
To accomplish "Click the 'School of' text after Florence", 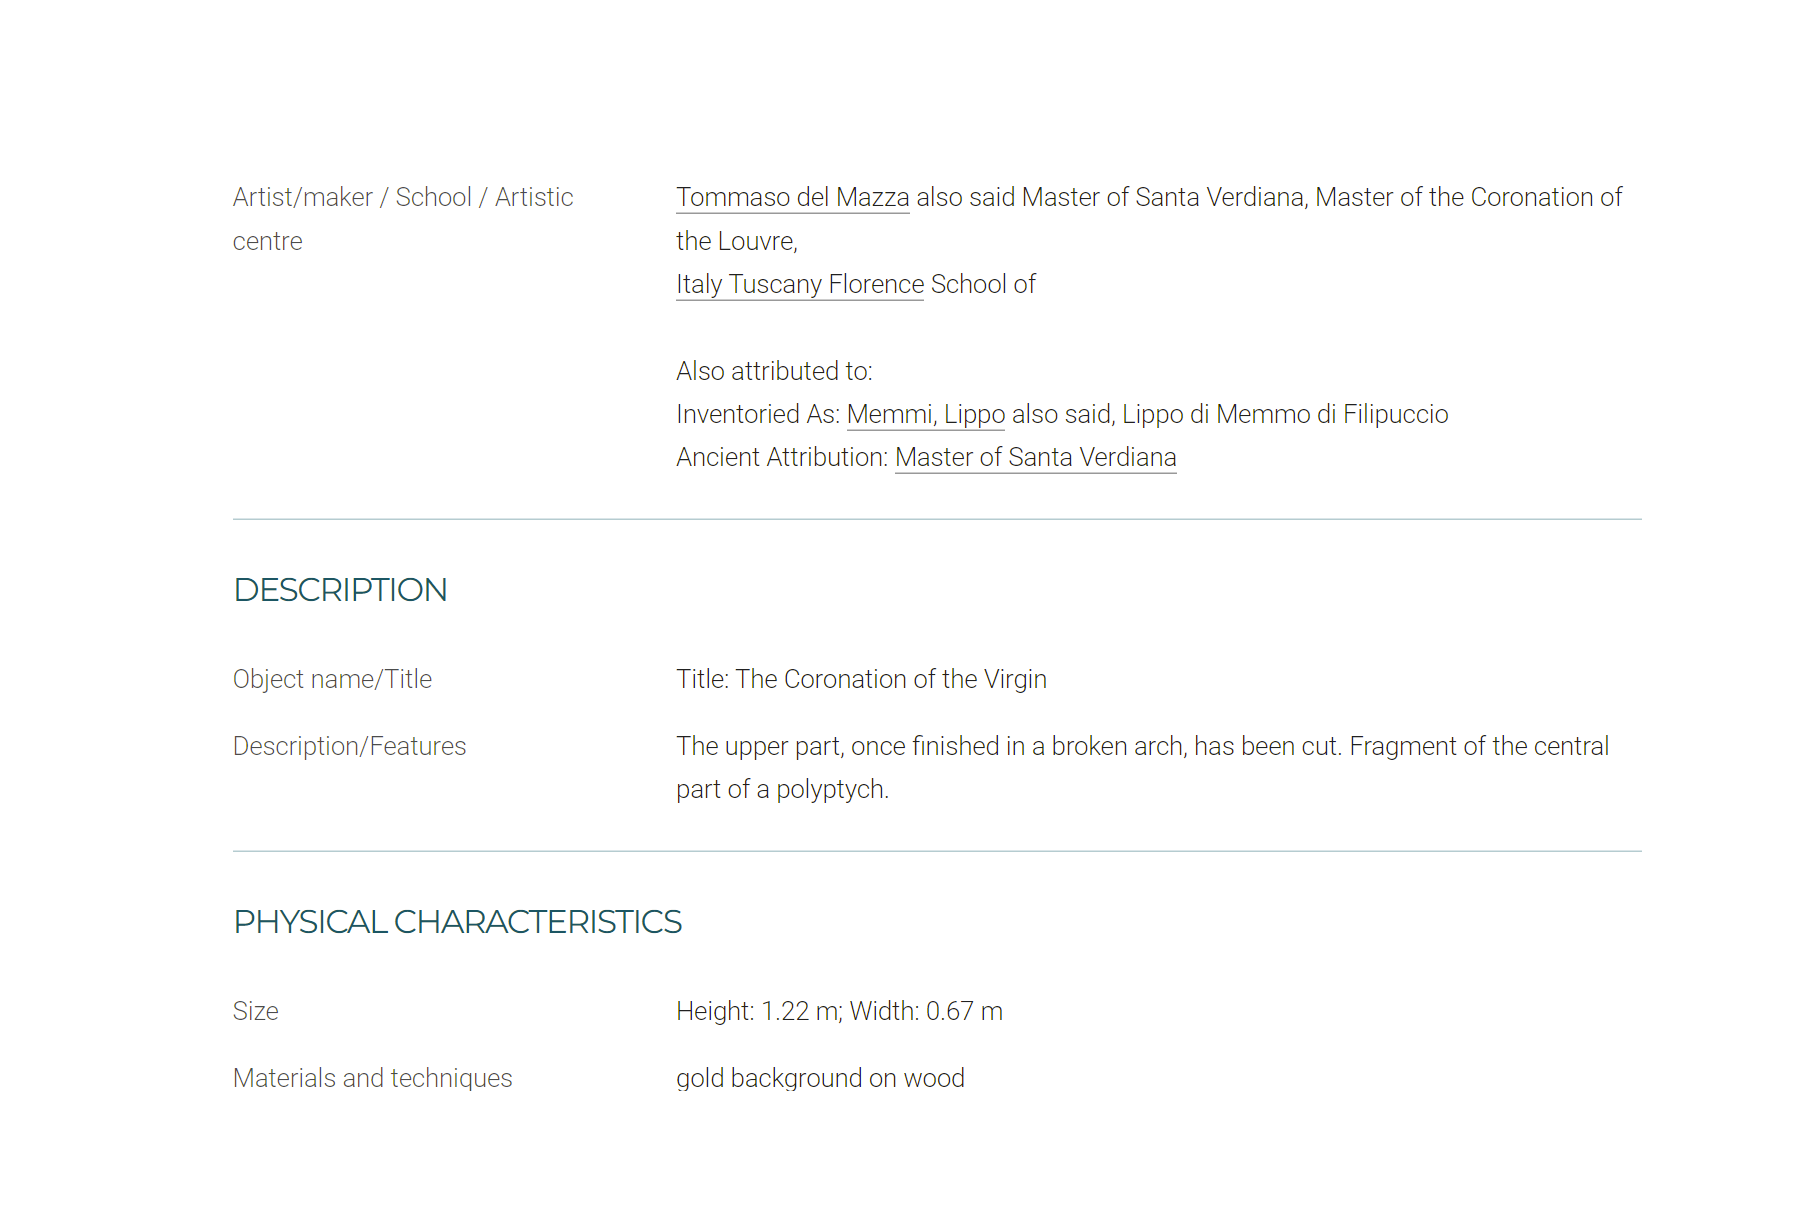I will (983, 285).
